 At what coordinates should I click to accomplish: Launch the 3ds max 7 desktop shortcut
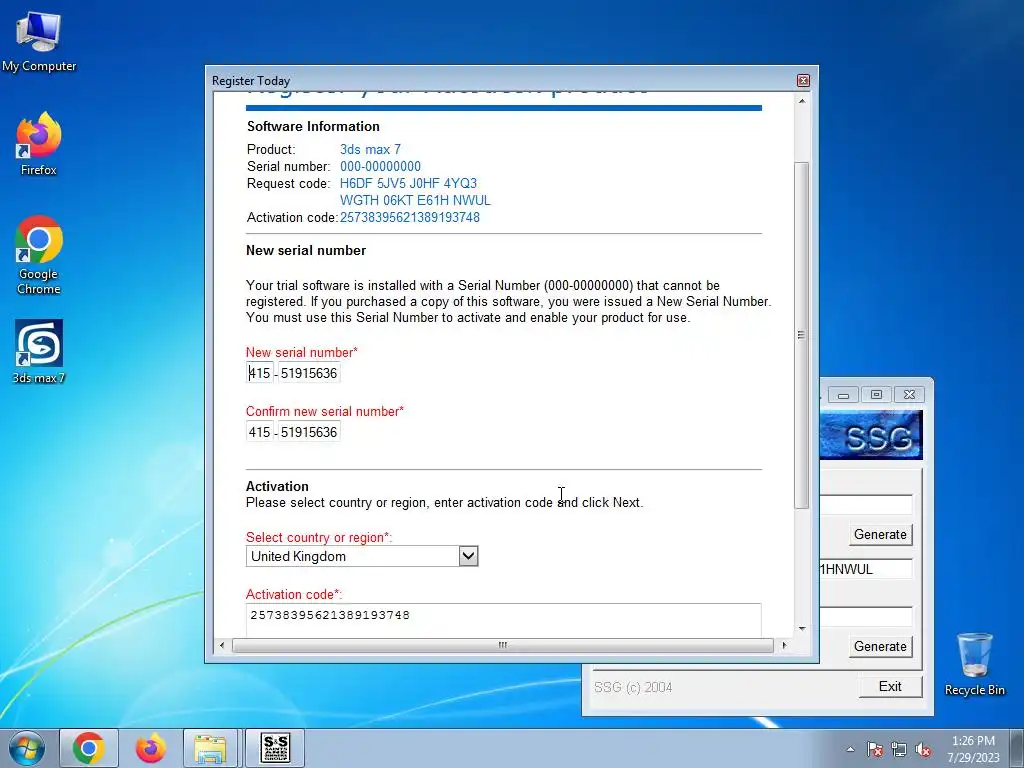click(x=39, y=351)
